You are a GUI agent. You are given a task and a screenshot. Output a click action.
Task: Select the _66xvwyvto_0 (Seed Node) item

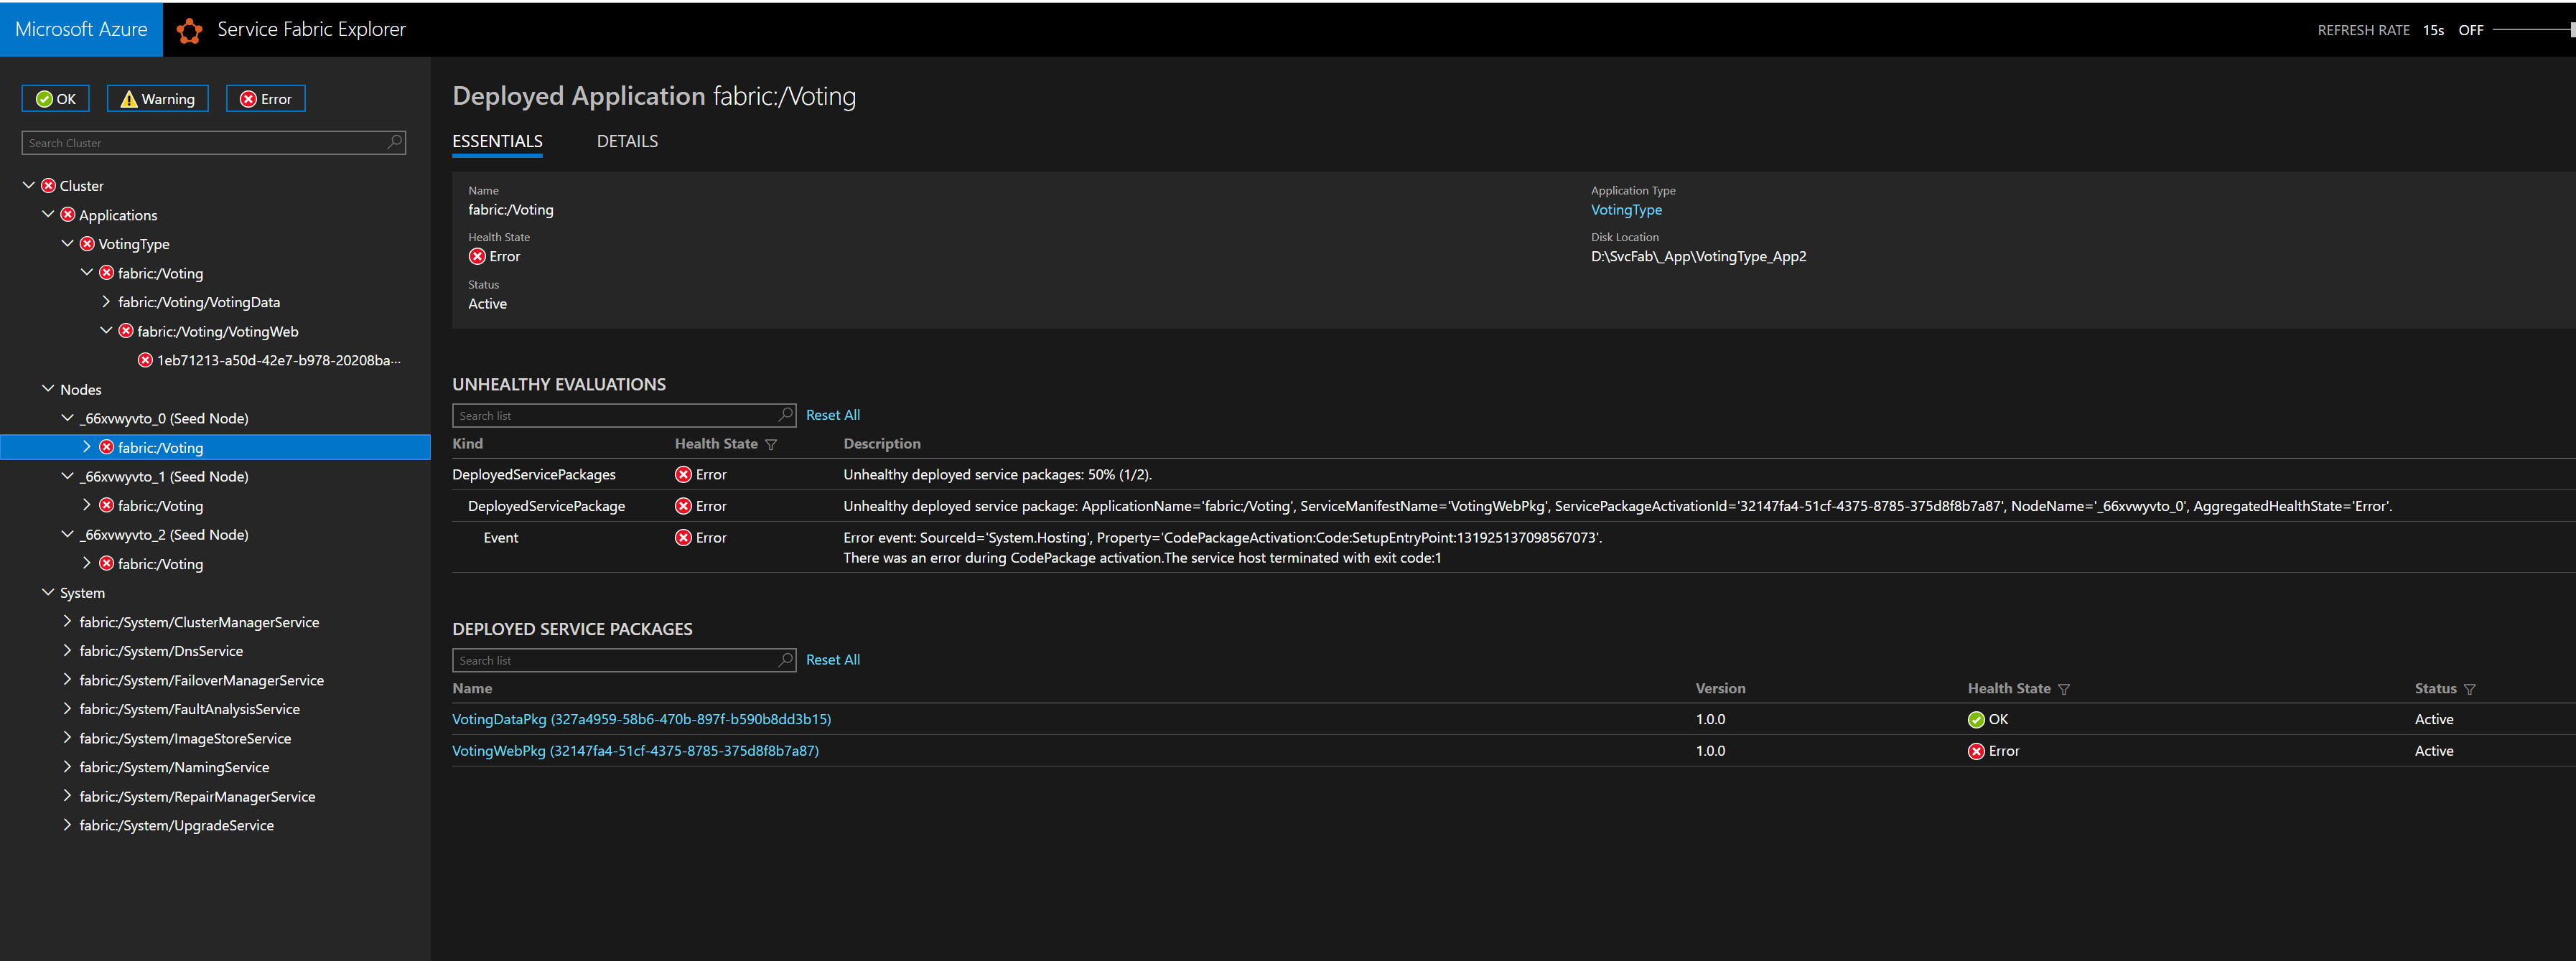pos(164,418)
